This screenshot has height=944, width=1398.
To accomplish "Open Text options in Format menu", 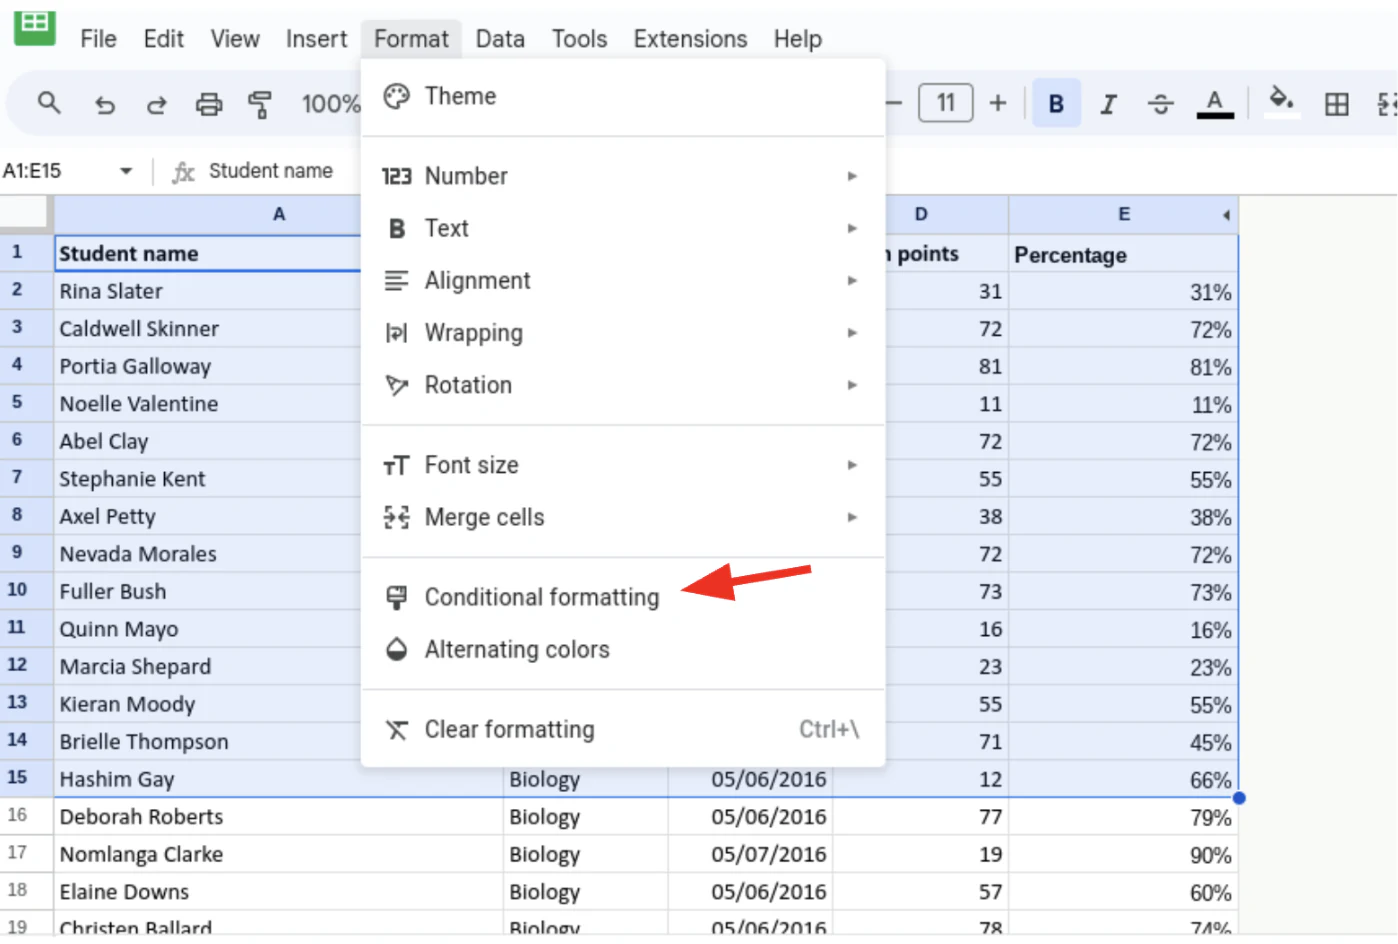I will click(x=623, y=228).
